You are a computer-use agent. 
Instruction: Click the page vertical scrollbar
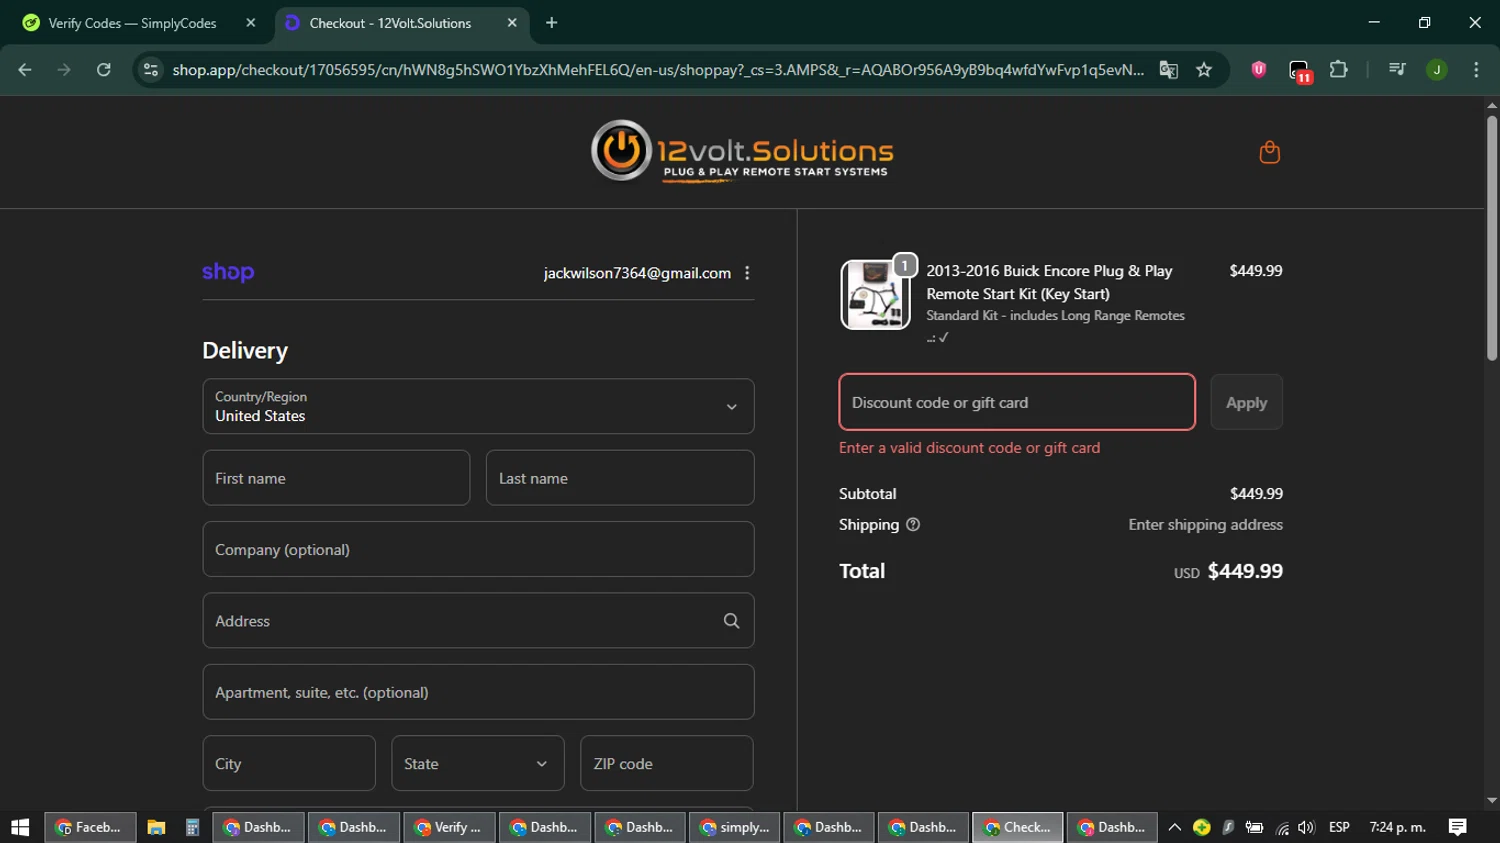[1491, 238]
